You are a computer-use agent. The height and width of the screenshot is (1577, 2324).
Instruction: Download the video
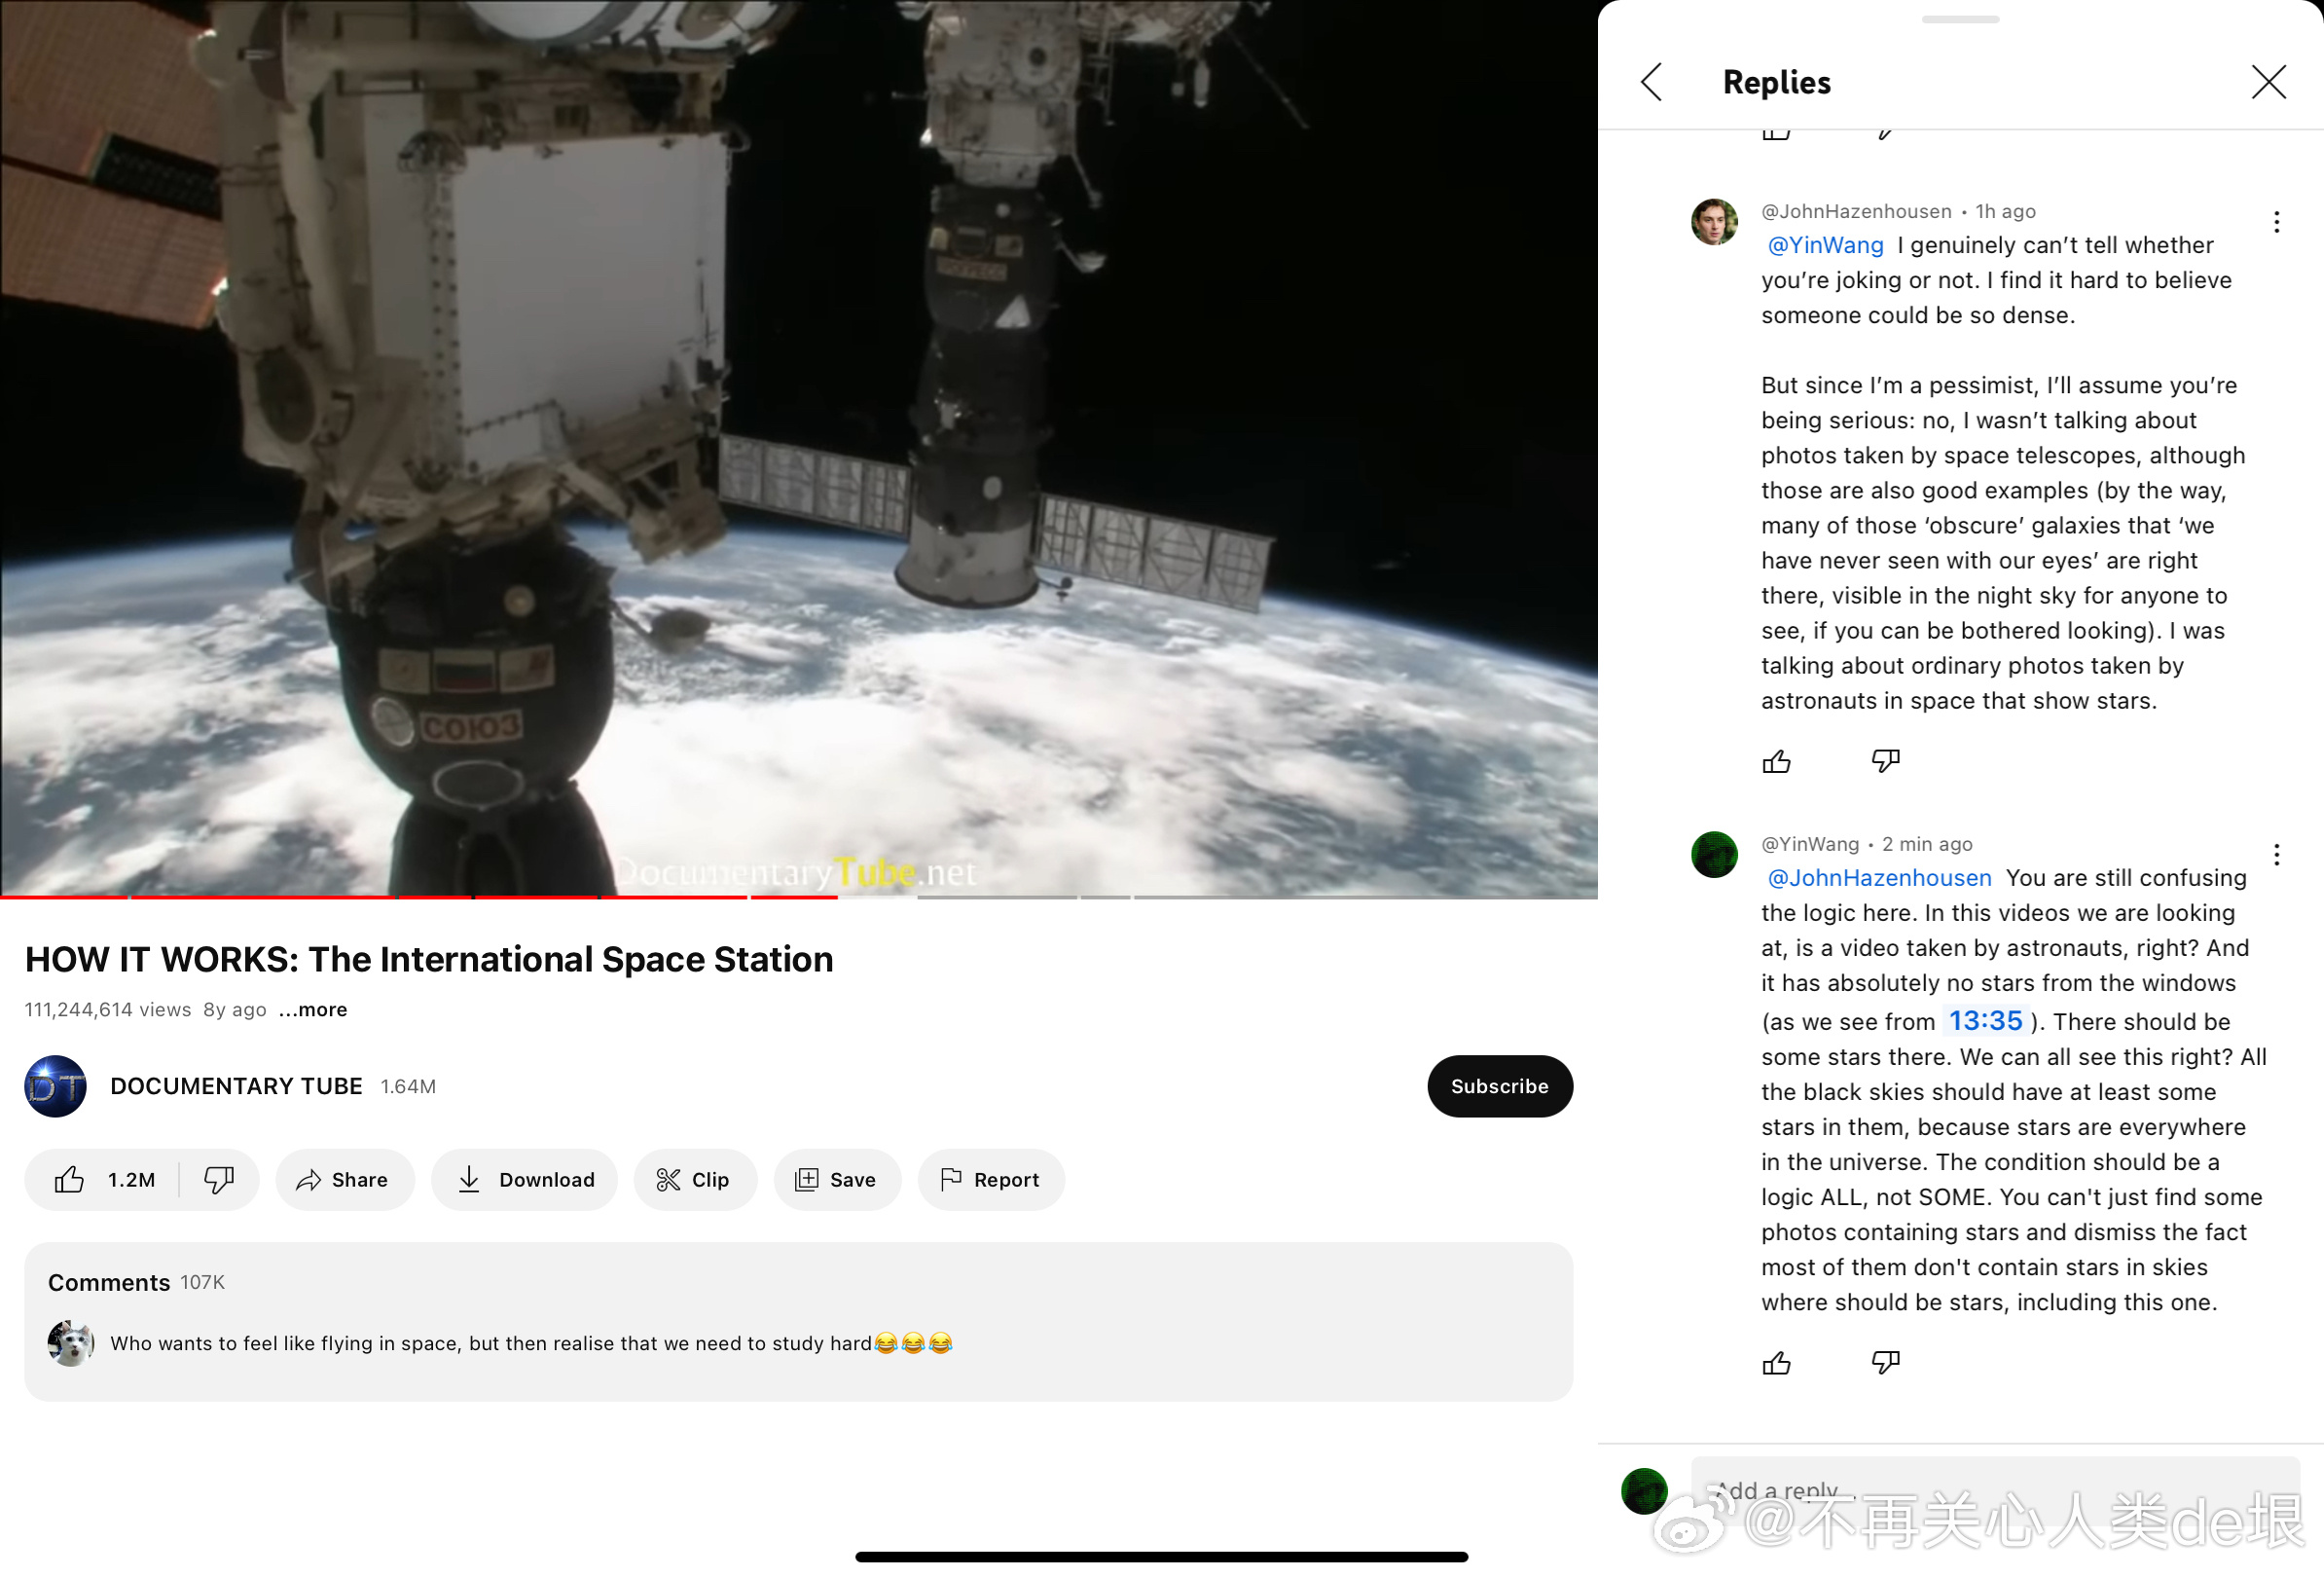click(525, 1180)
